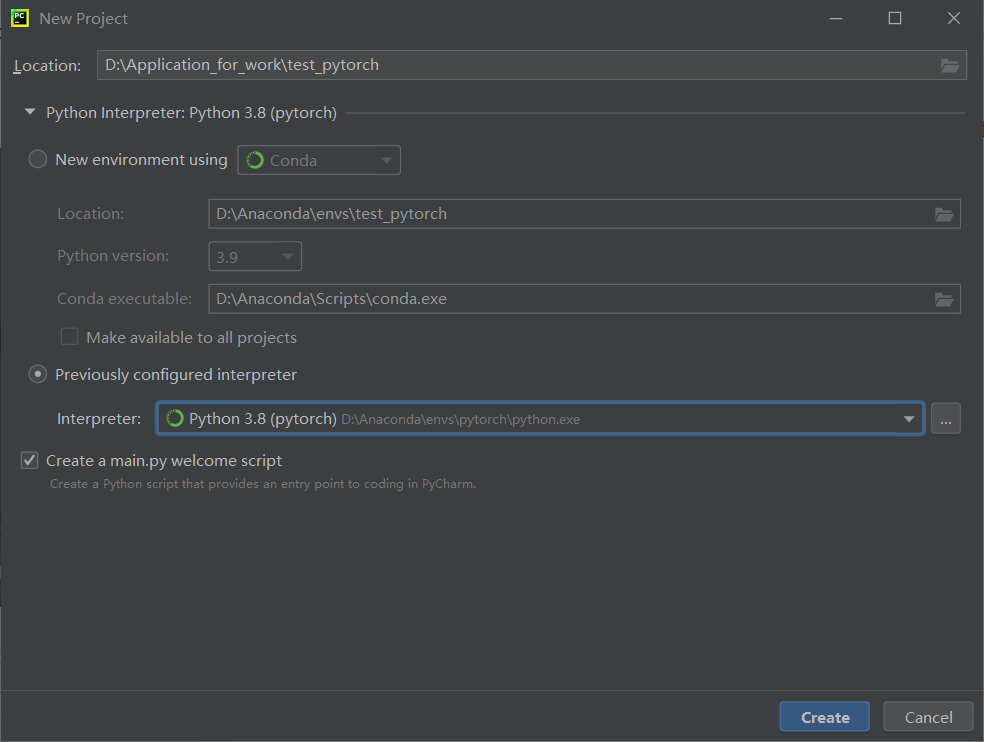Click the Cancel button
Image resolution: width=984 pixels, height=742 pixels.
(x=928, y=716)
